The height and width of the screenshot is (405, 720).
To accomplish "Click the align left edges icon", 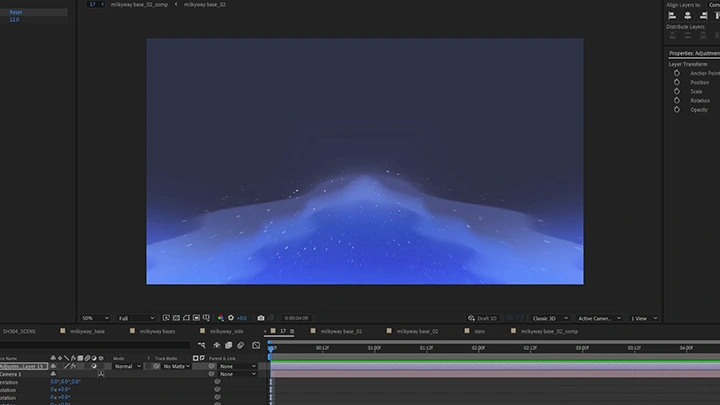I will pyautogui.click(x=672, y=16).
